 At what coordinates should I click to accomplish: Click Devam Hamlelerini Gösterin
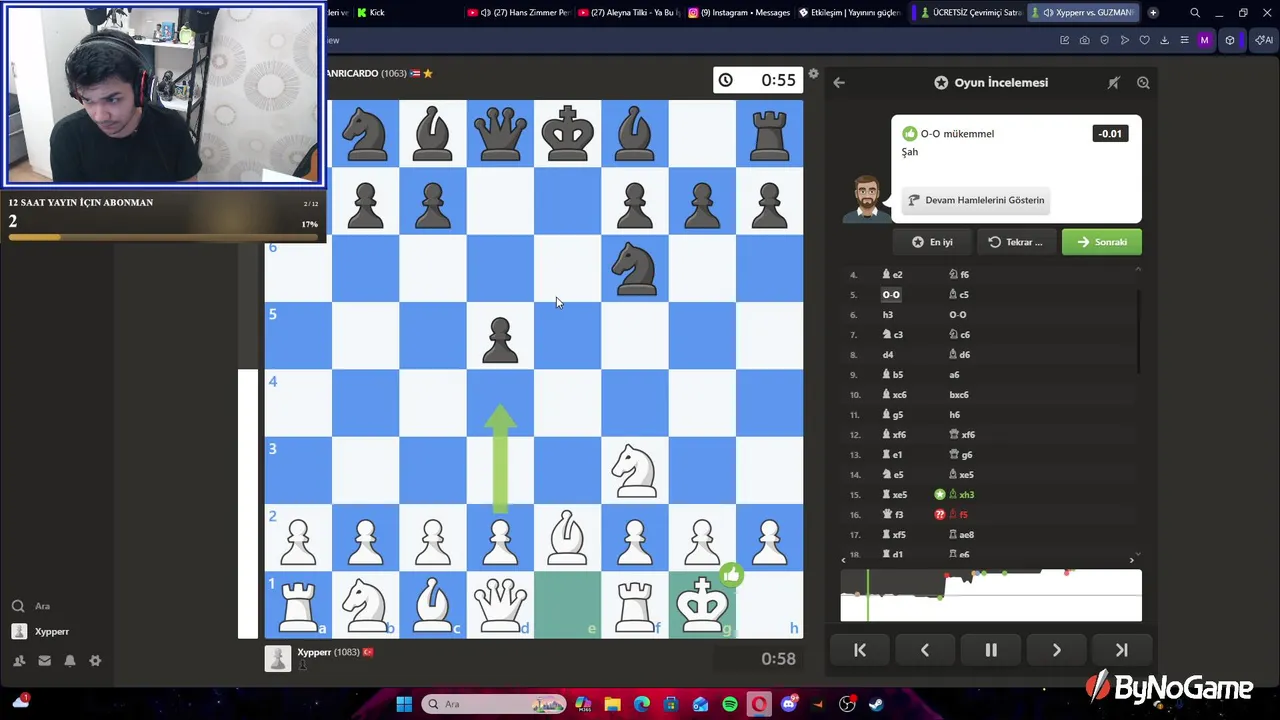pyautogui.click(x=975, y=200)
